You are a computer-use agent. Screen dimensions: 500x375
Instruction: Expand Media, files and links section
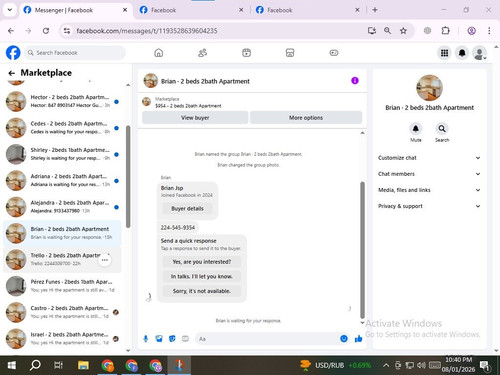(429, 190)
